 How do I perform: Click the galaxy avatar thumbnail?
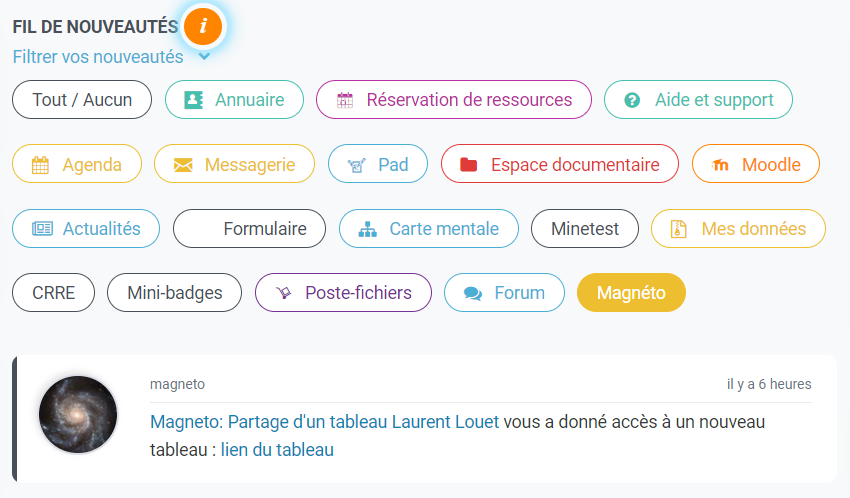click(78, 415)
